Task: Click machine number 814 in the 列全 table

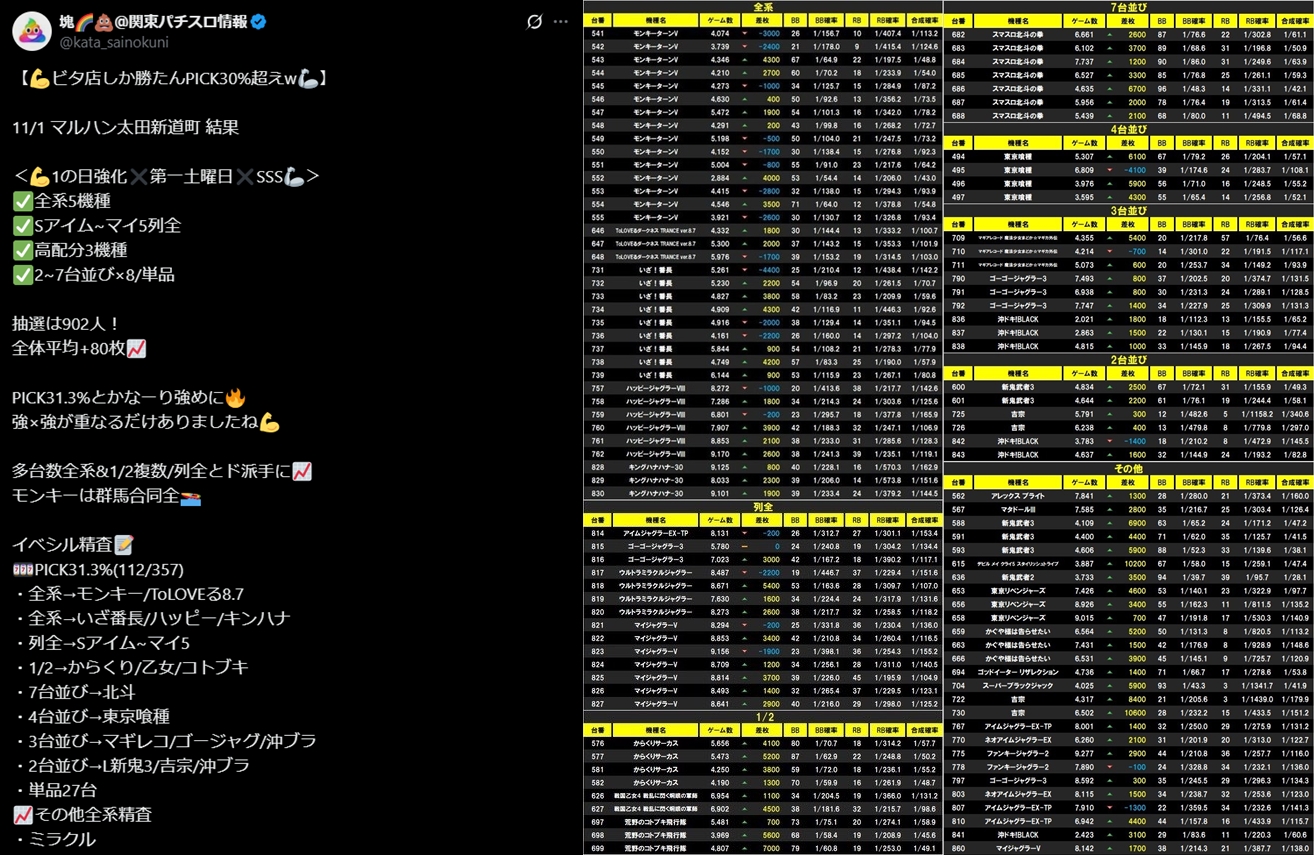Action: [597, 534]
